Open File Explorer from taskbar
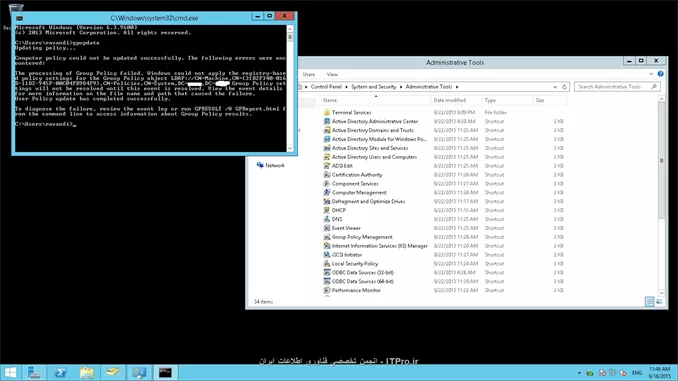Screen dimensions: 678x381 (86, 372)
